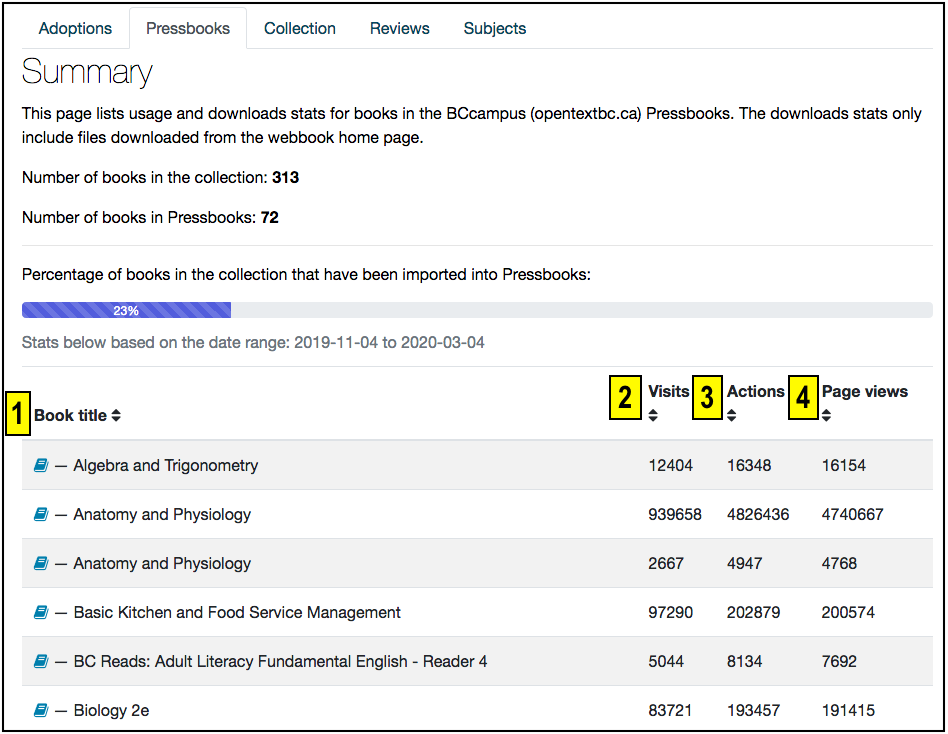
Task: Click book icon for Biology 2e
Action: [41, 710]
